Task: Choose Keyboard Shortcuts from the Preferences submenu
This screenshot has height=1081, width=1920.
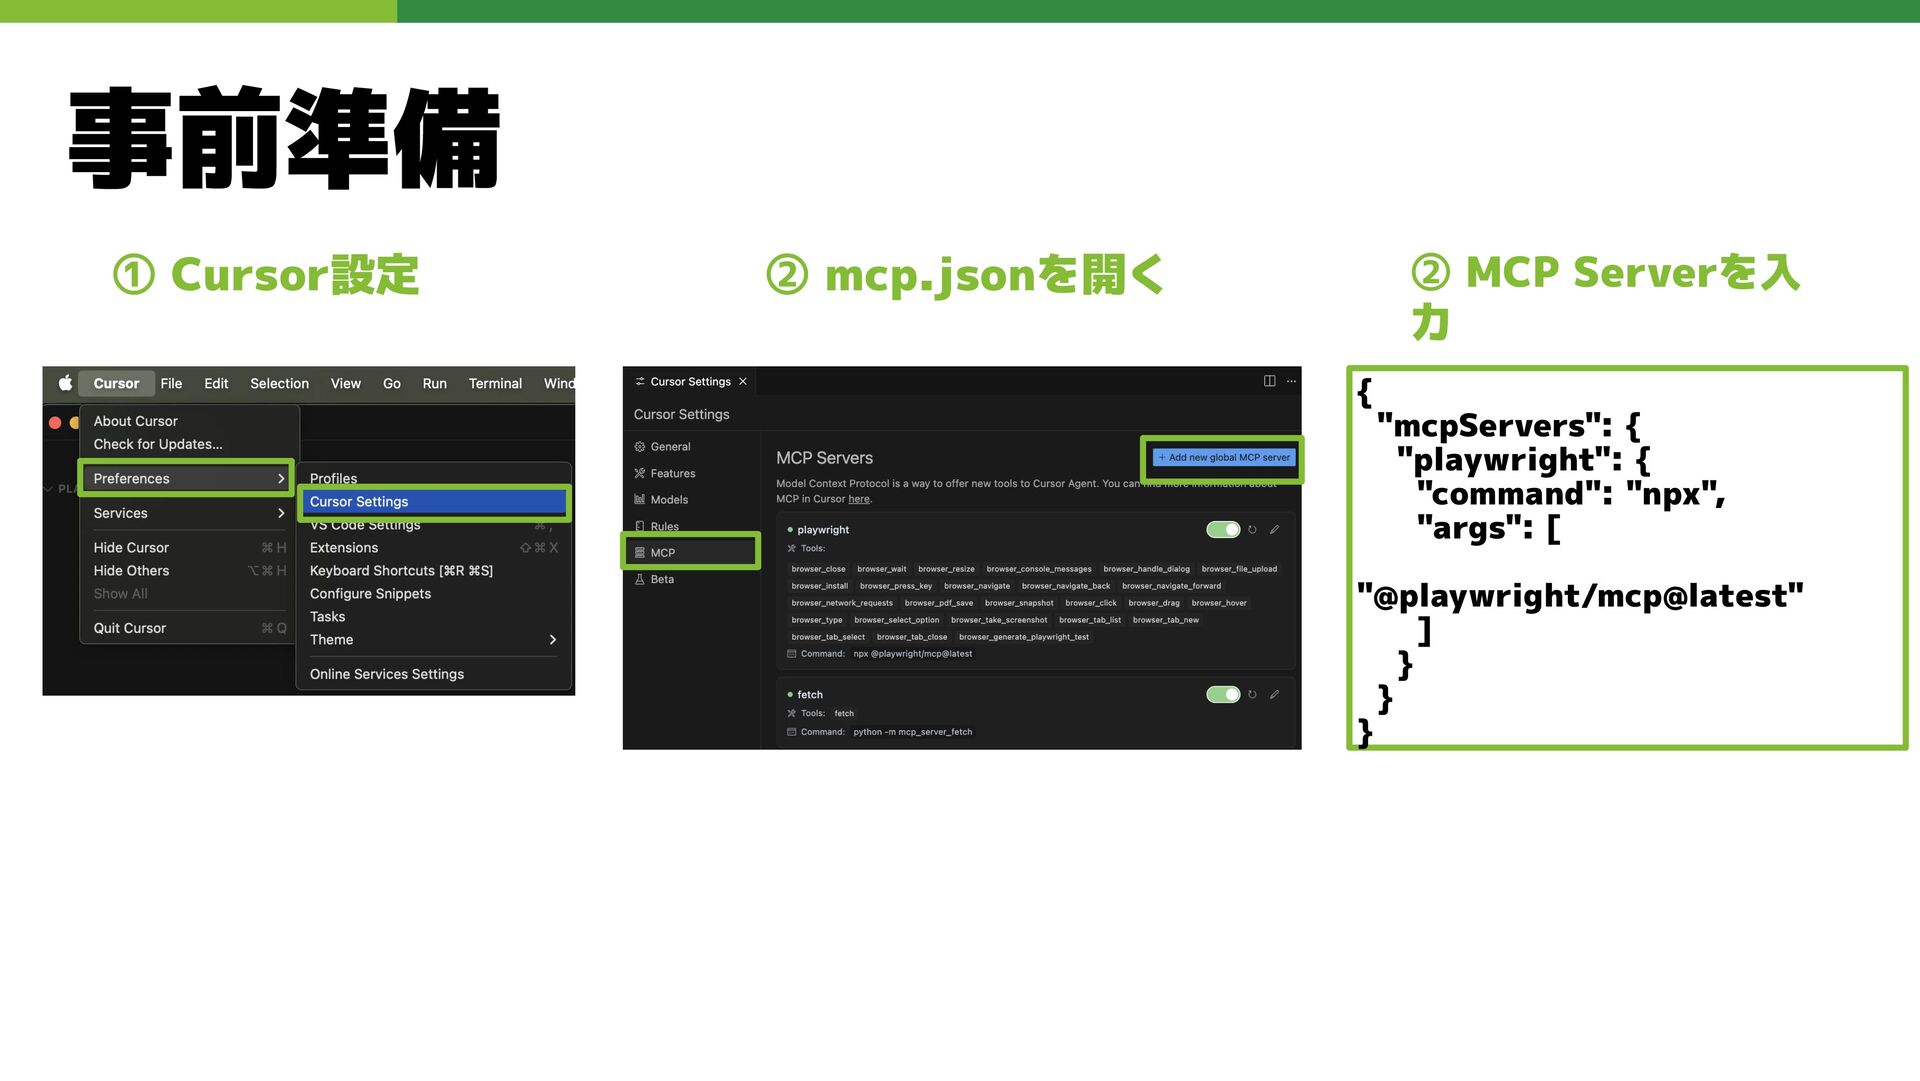Action: coord(401,571)
